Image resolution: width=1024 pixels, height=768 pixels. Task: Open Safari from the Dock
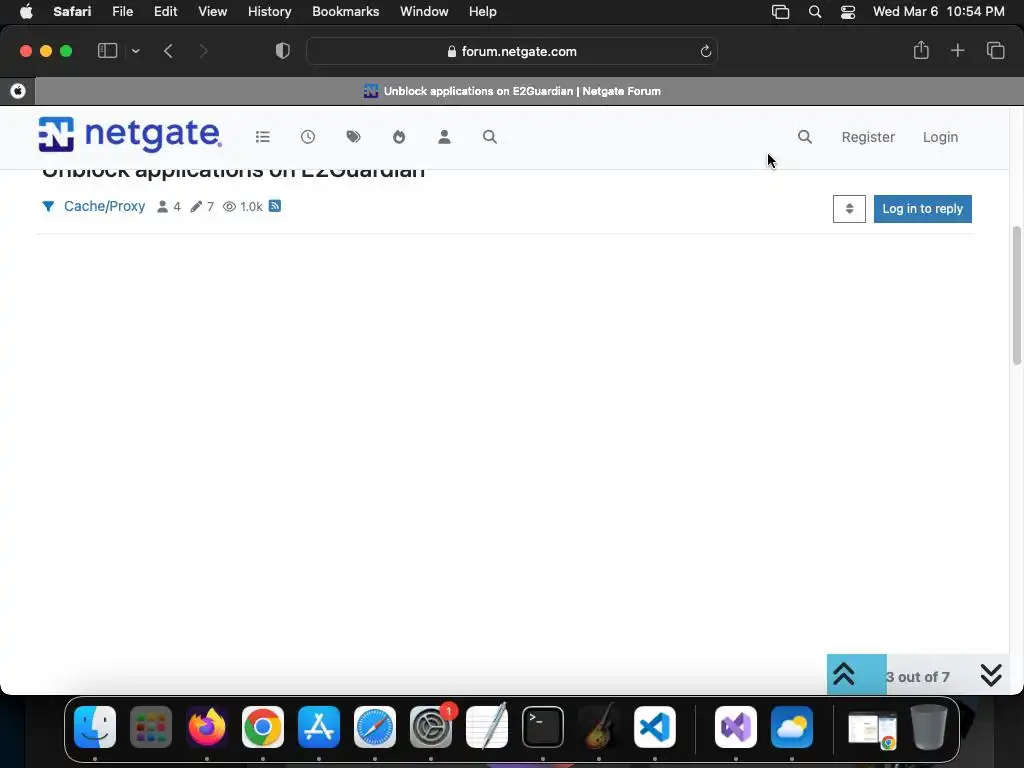tap(375, 727)
